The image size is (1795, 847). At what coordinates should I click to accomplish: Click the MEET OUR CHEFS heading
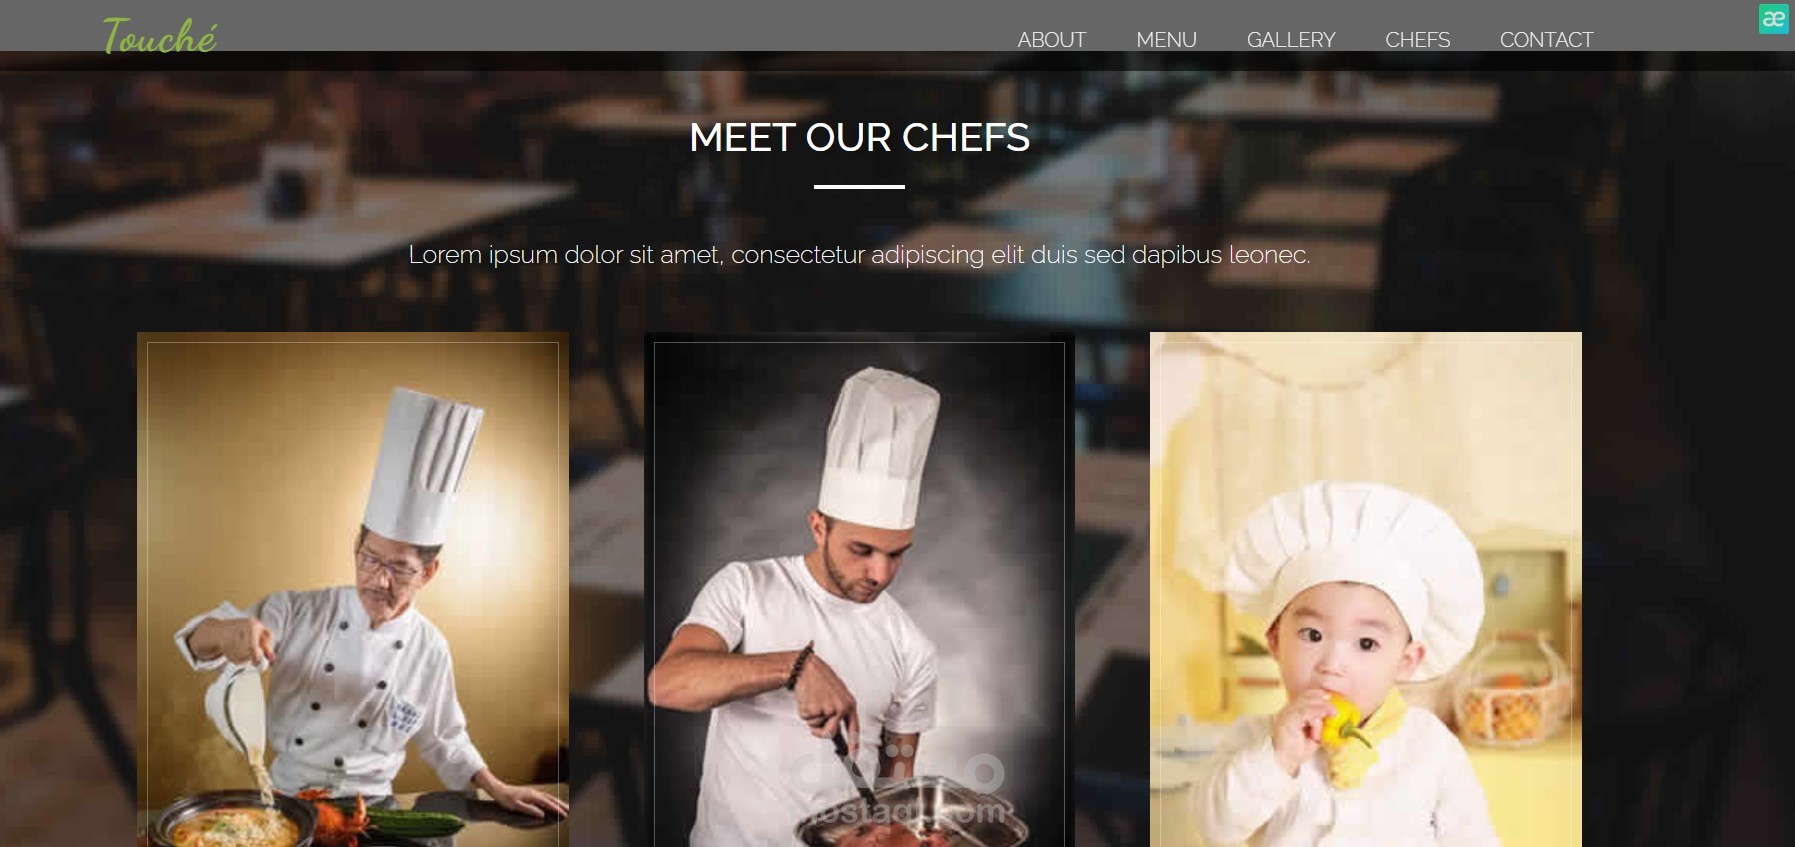[x=859, y=137]
